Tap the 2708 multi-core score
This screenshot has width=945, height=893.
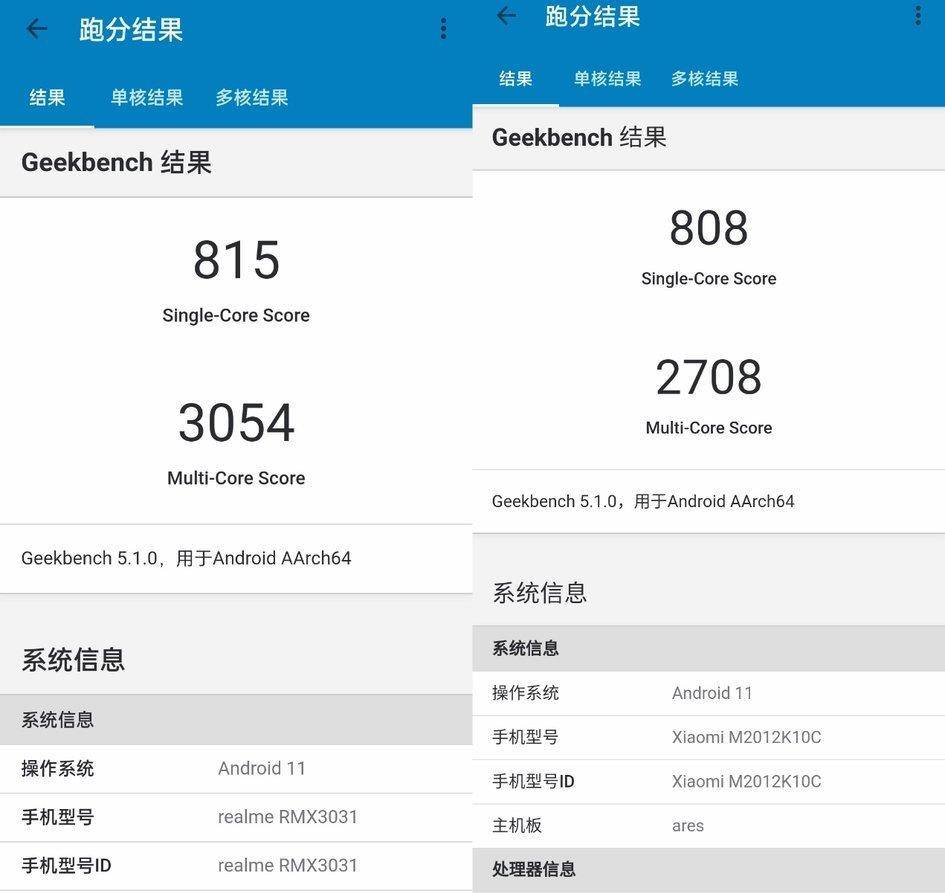coord(708,377)
